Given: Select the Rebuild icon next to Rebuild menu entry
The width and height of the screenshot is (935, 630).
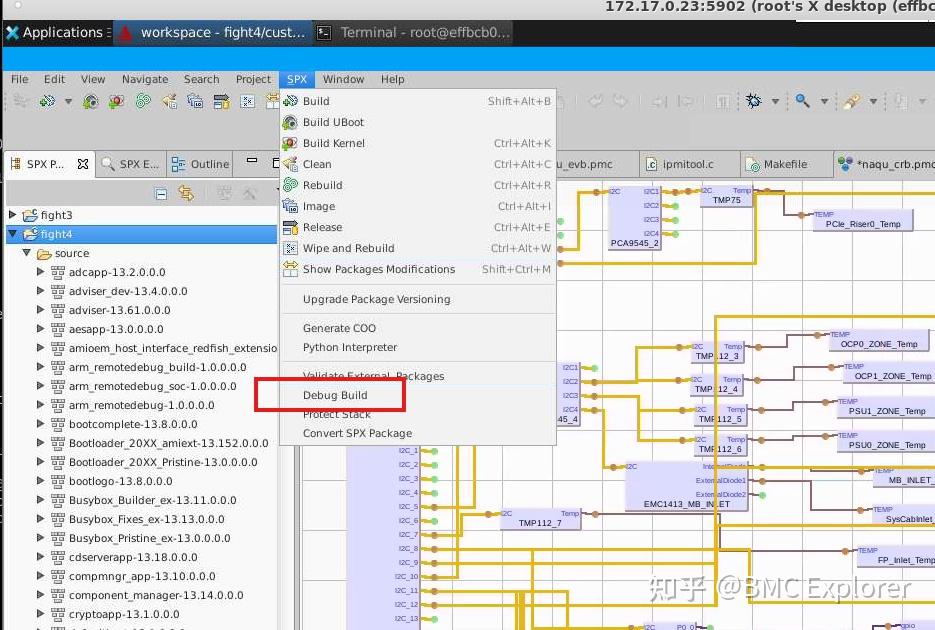Looking at the screenshot, I should coord(289,185).
